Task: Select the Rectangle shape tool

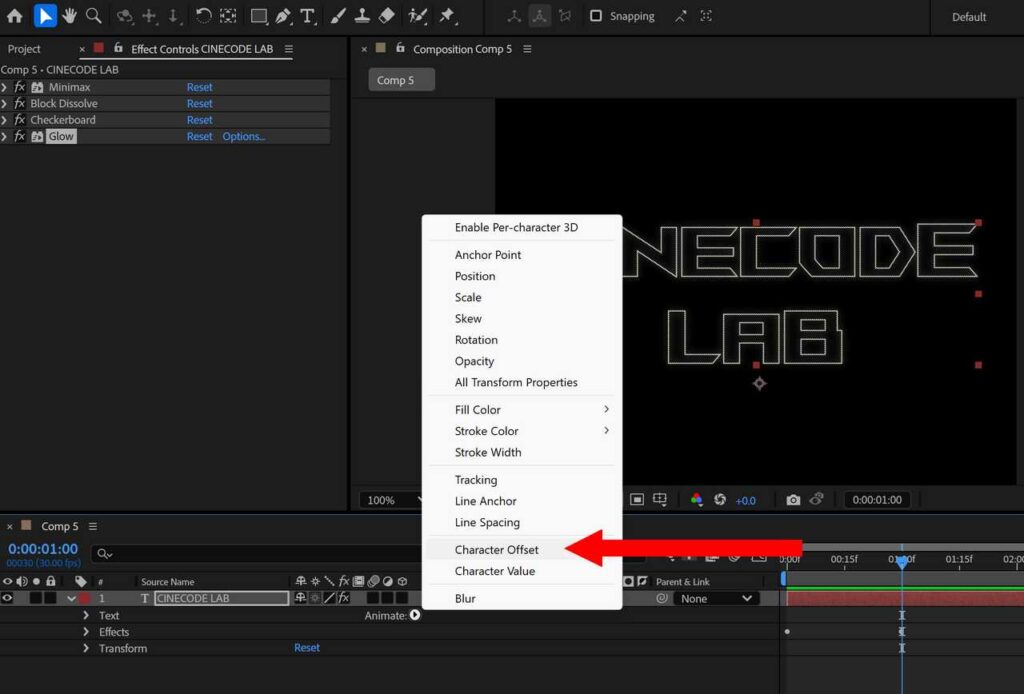Action: (x=259, y=16)
